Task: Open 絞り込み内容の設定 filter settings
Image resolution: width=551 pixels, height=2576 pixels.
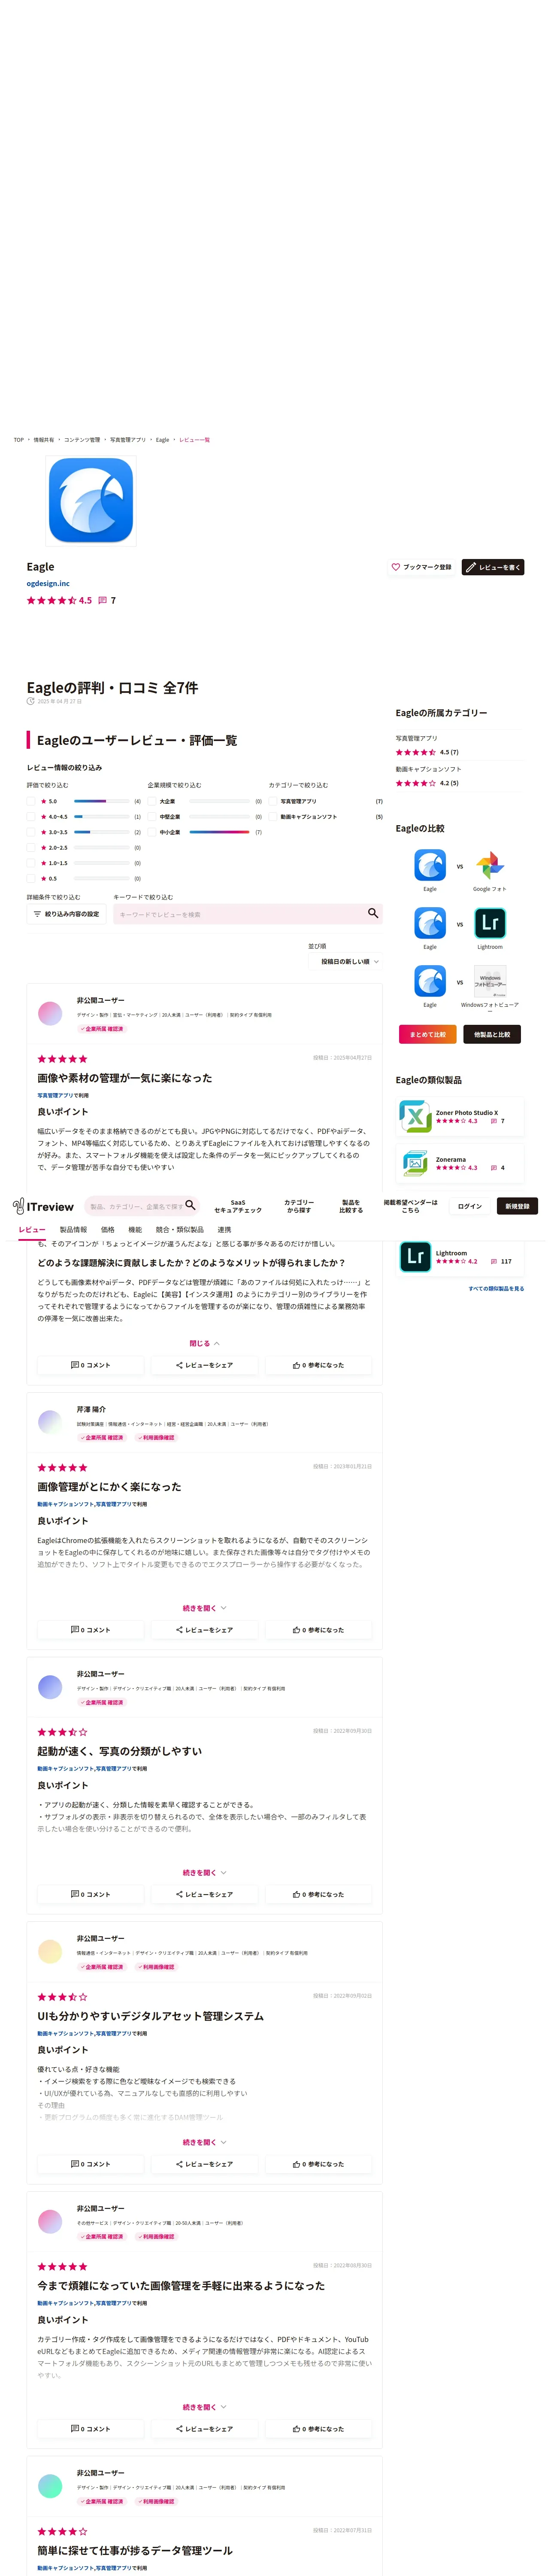Action: click(66, 914)
